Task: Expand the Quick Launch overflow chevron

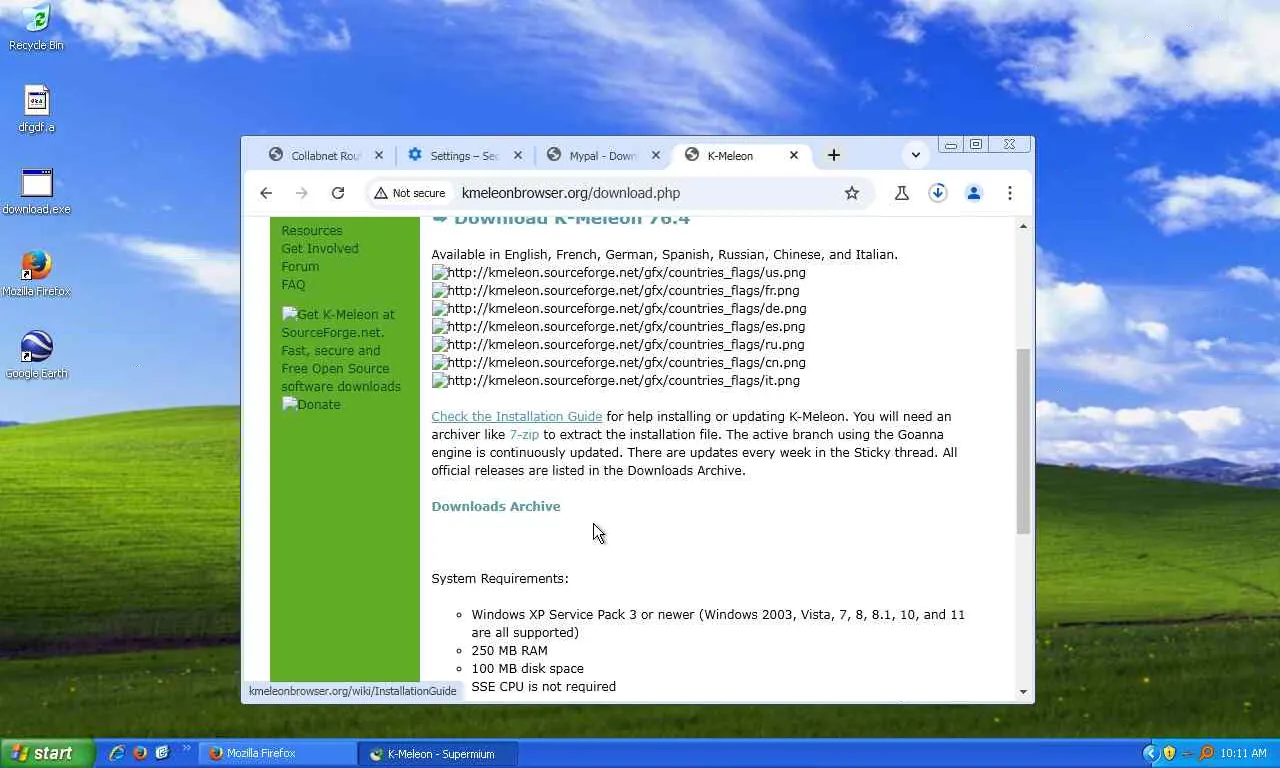Action: pyautogui.click(x=186, y=748)
